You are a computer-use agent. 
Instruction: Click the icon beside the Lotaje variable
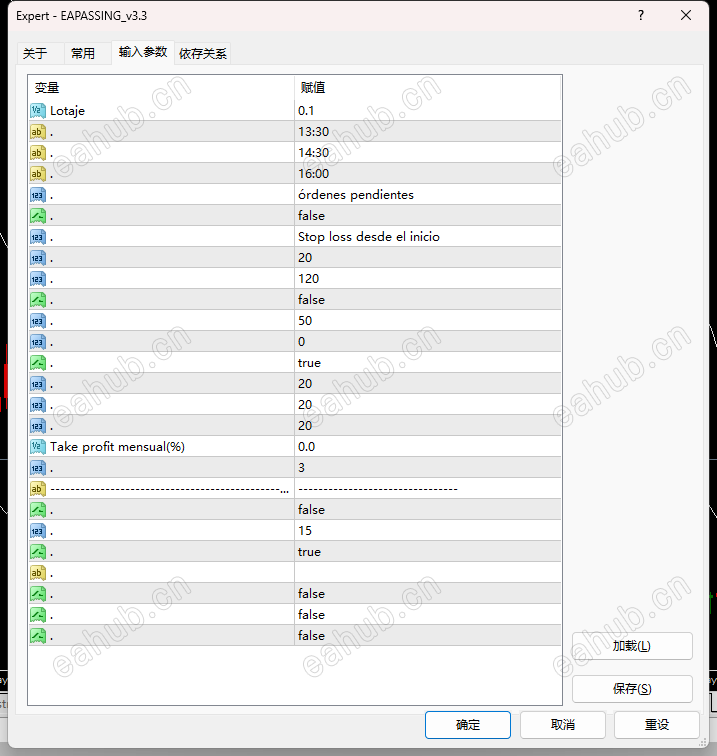point(38,110)
